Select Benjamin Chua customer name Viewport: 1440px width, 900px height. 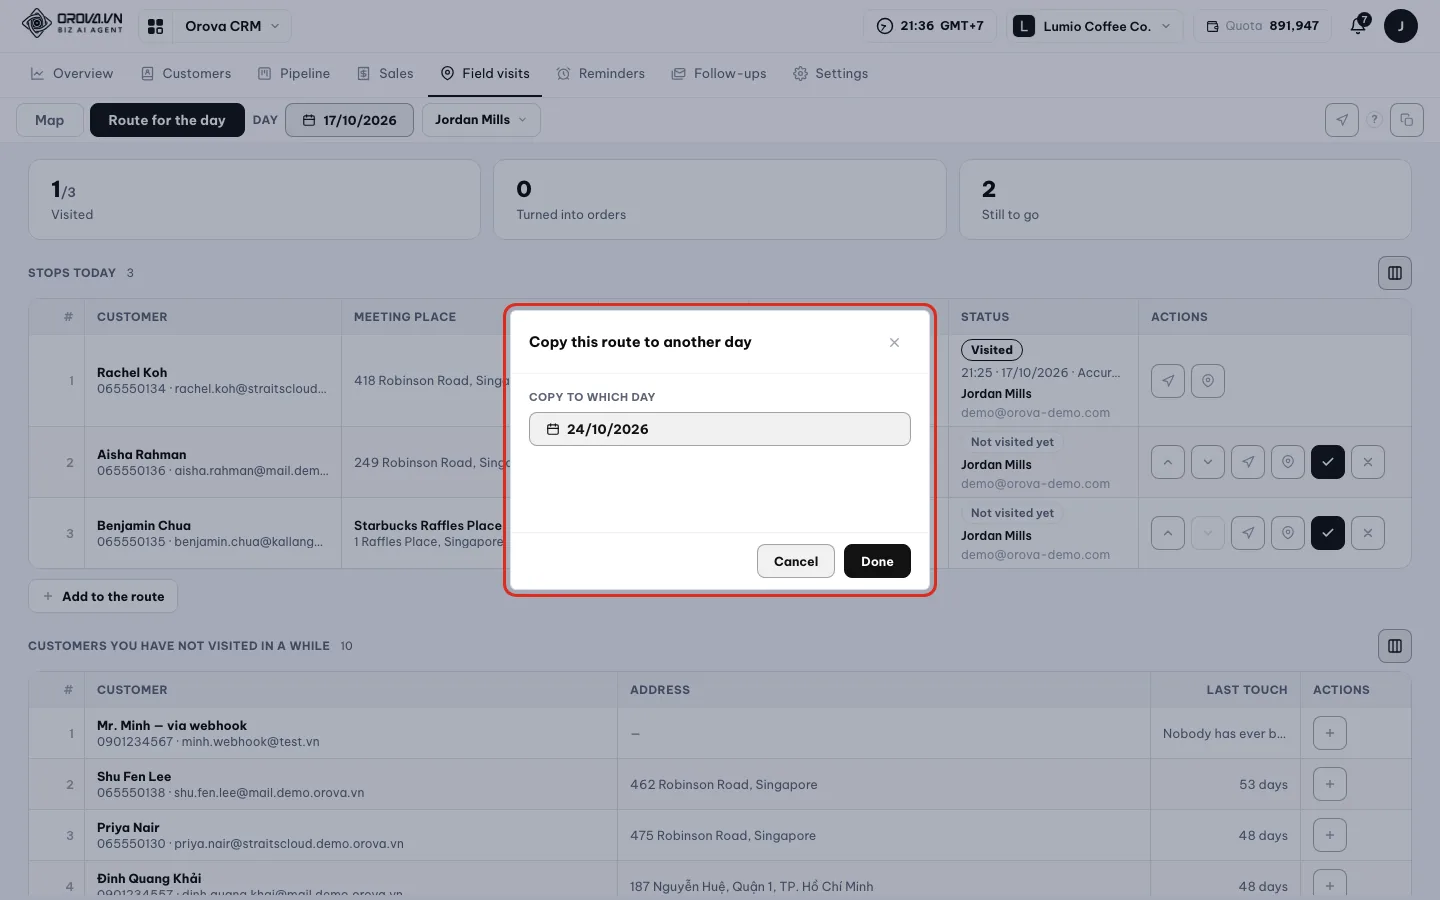tap(143, 525)
